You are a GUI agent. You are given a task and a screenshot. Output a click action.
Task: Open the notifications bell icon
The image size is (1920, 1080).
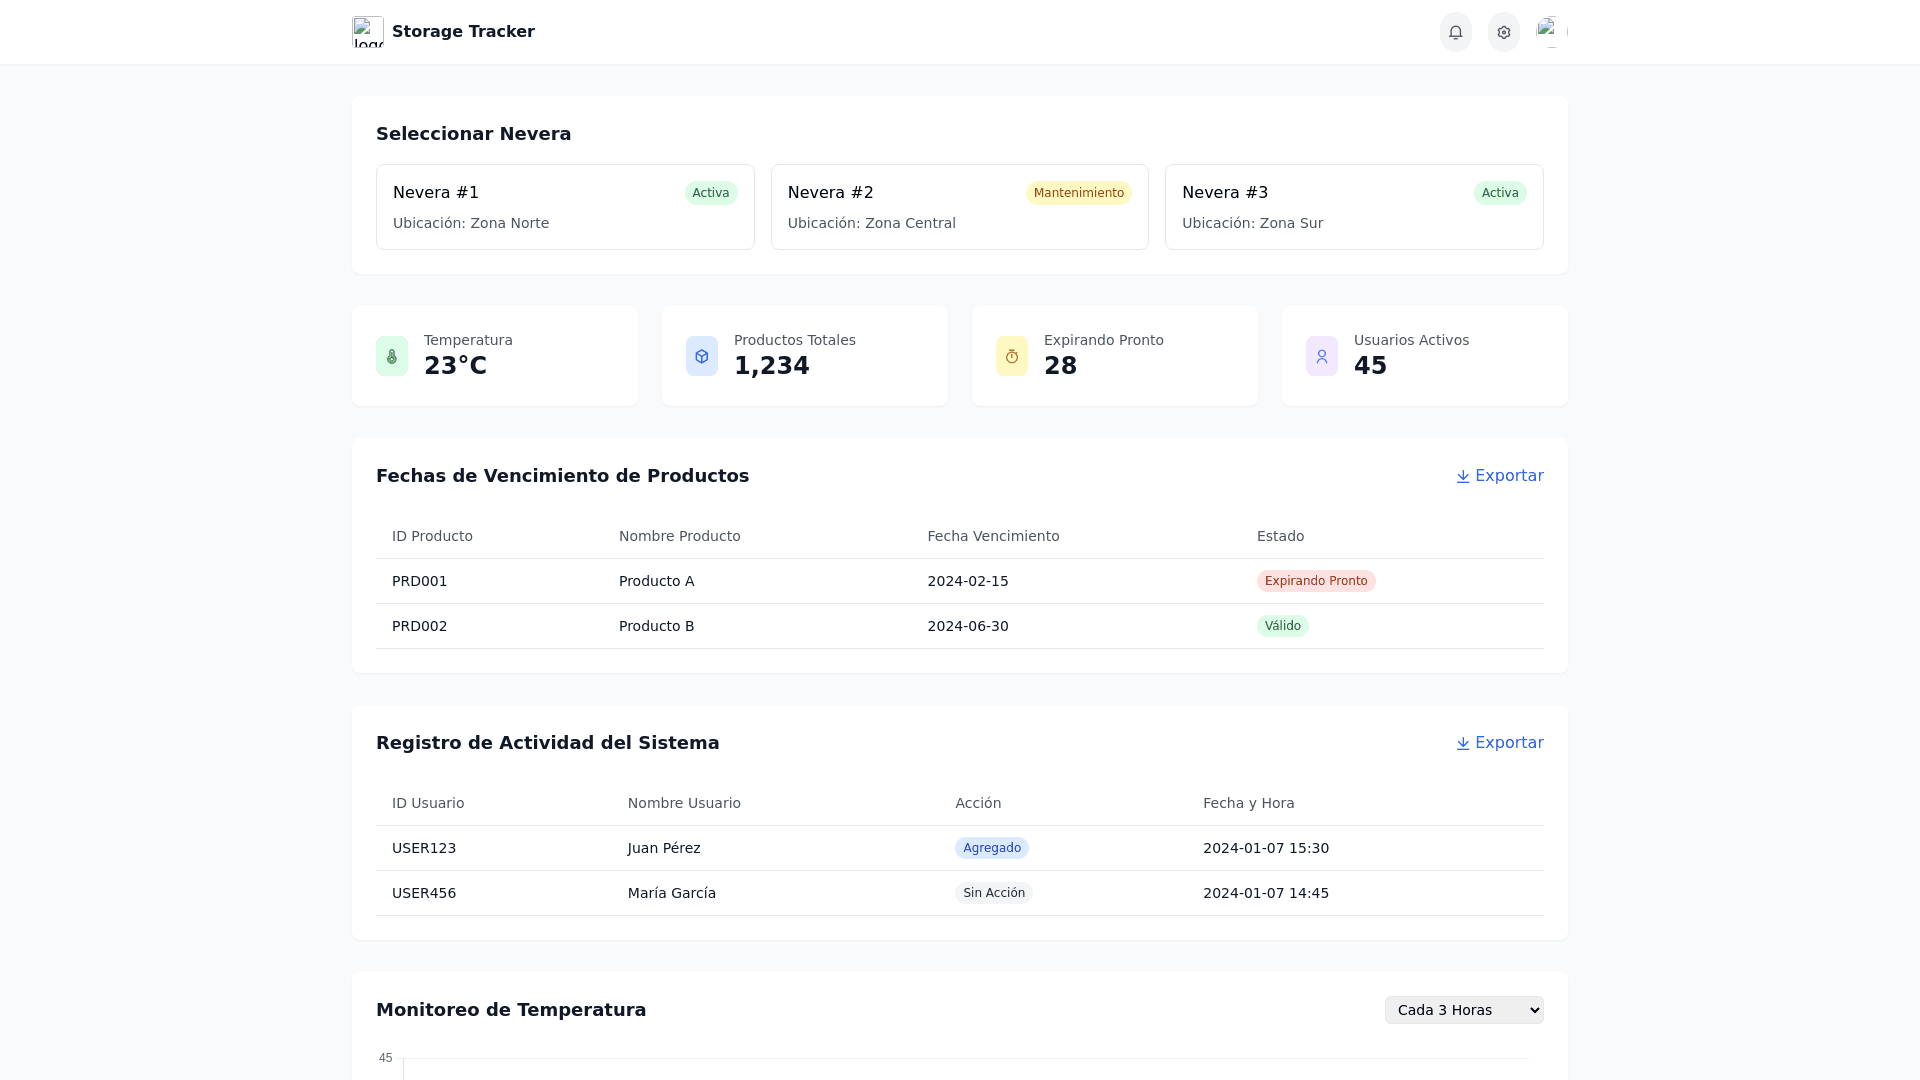coord(1455,32)
